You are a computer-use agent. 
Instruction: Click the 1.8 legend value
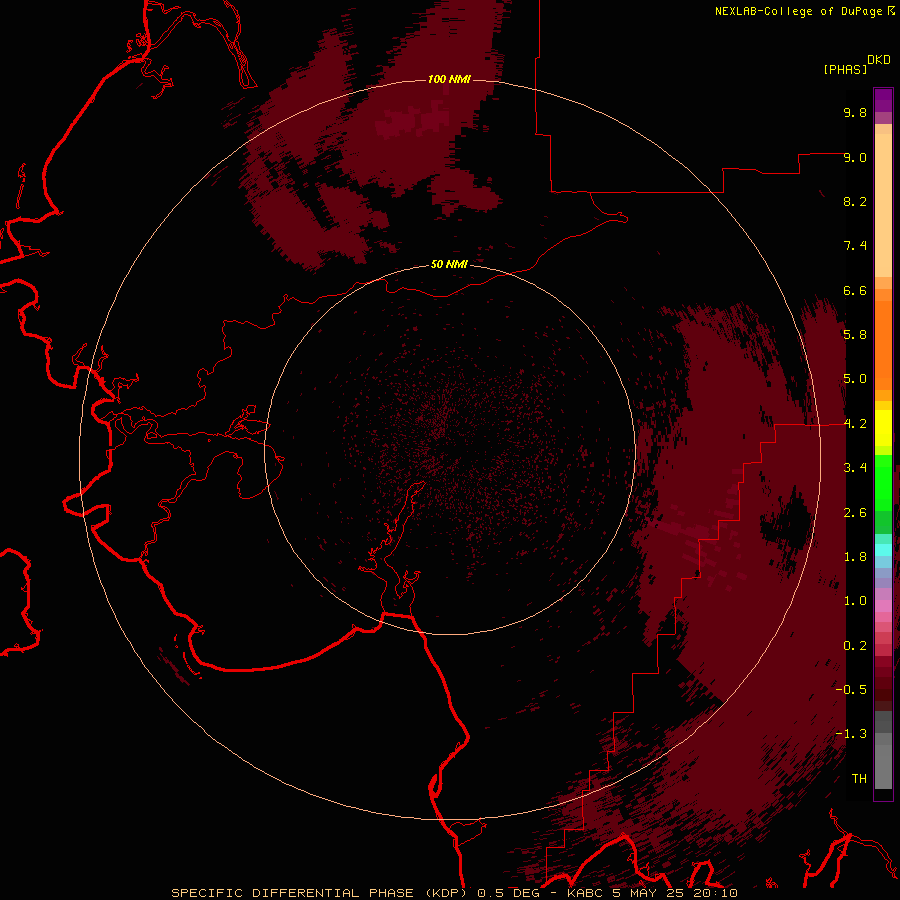tap(855, 557)
